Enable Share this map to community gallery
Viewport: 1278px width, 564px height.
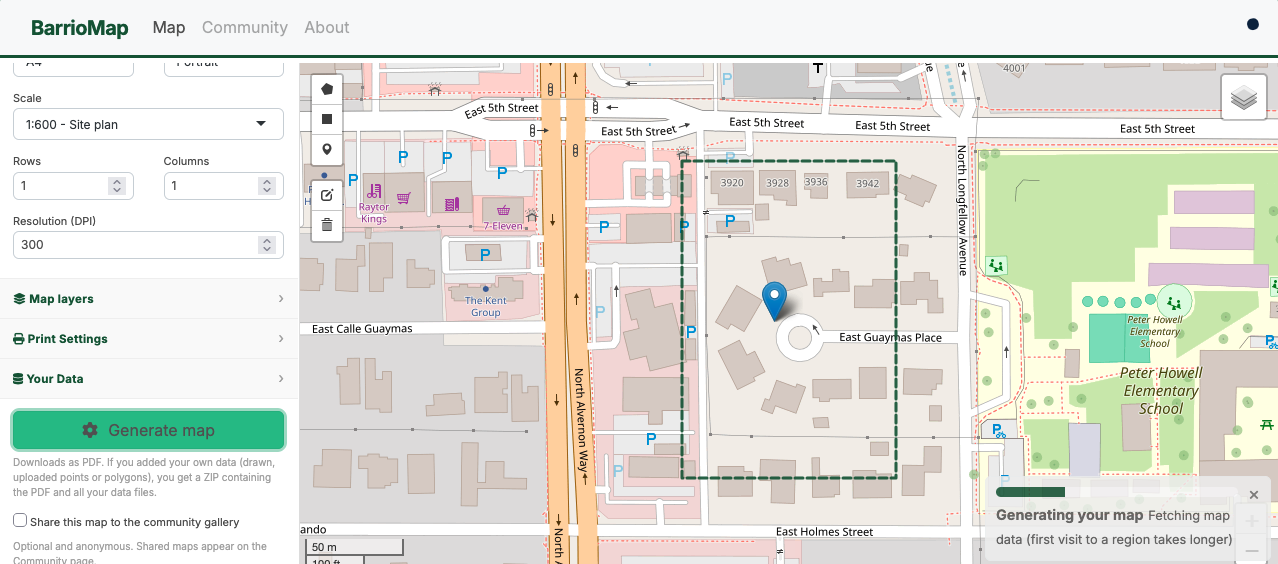(x=20, y=521)
